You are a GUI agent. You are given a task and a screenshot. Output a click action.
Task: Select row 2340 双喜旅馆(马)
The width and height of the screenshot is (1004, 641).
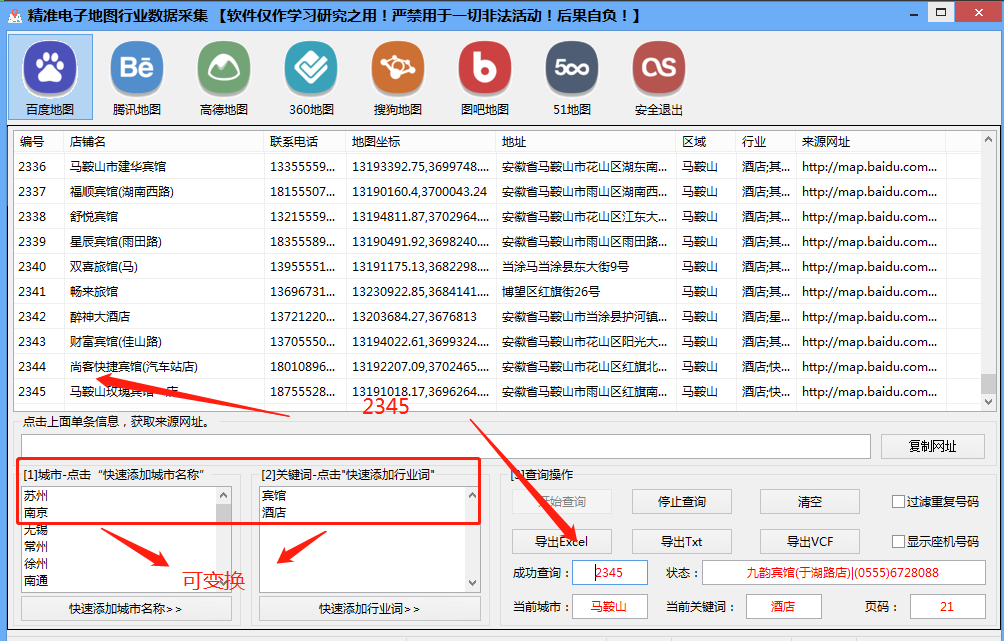[497, 266]
